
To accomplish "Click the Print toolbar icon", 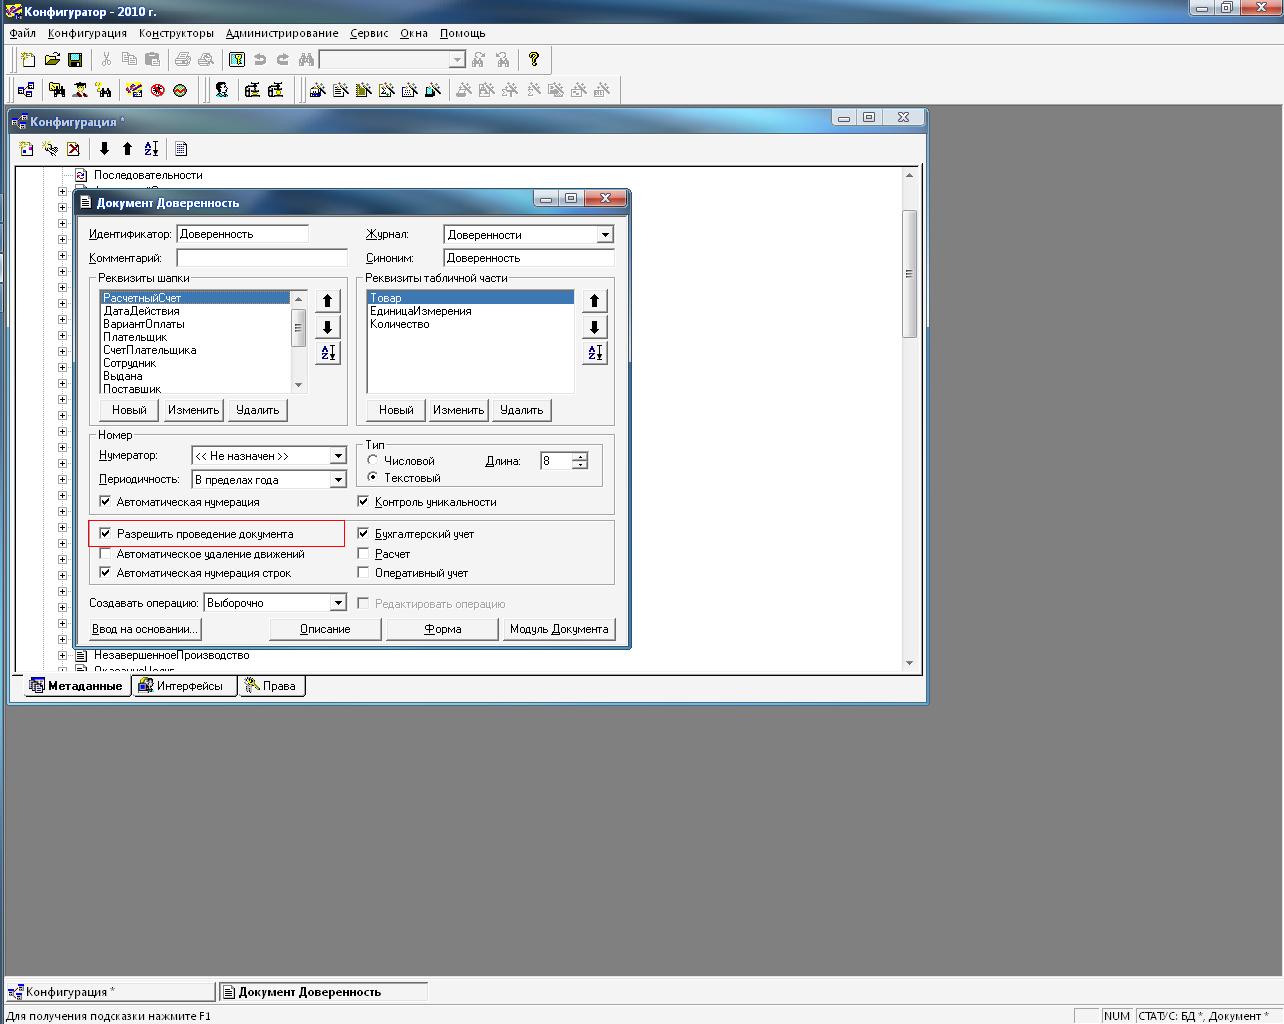I will coord(183,60).
